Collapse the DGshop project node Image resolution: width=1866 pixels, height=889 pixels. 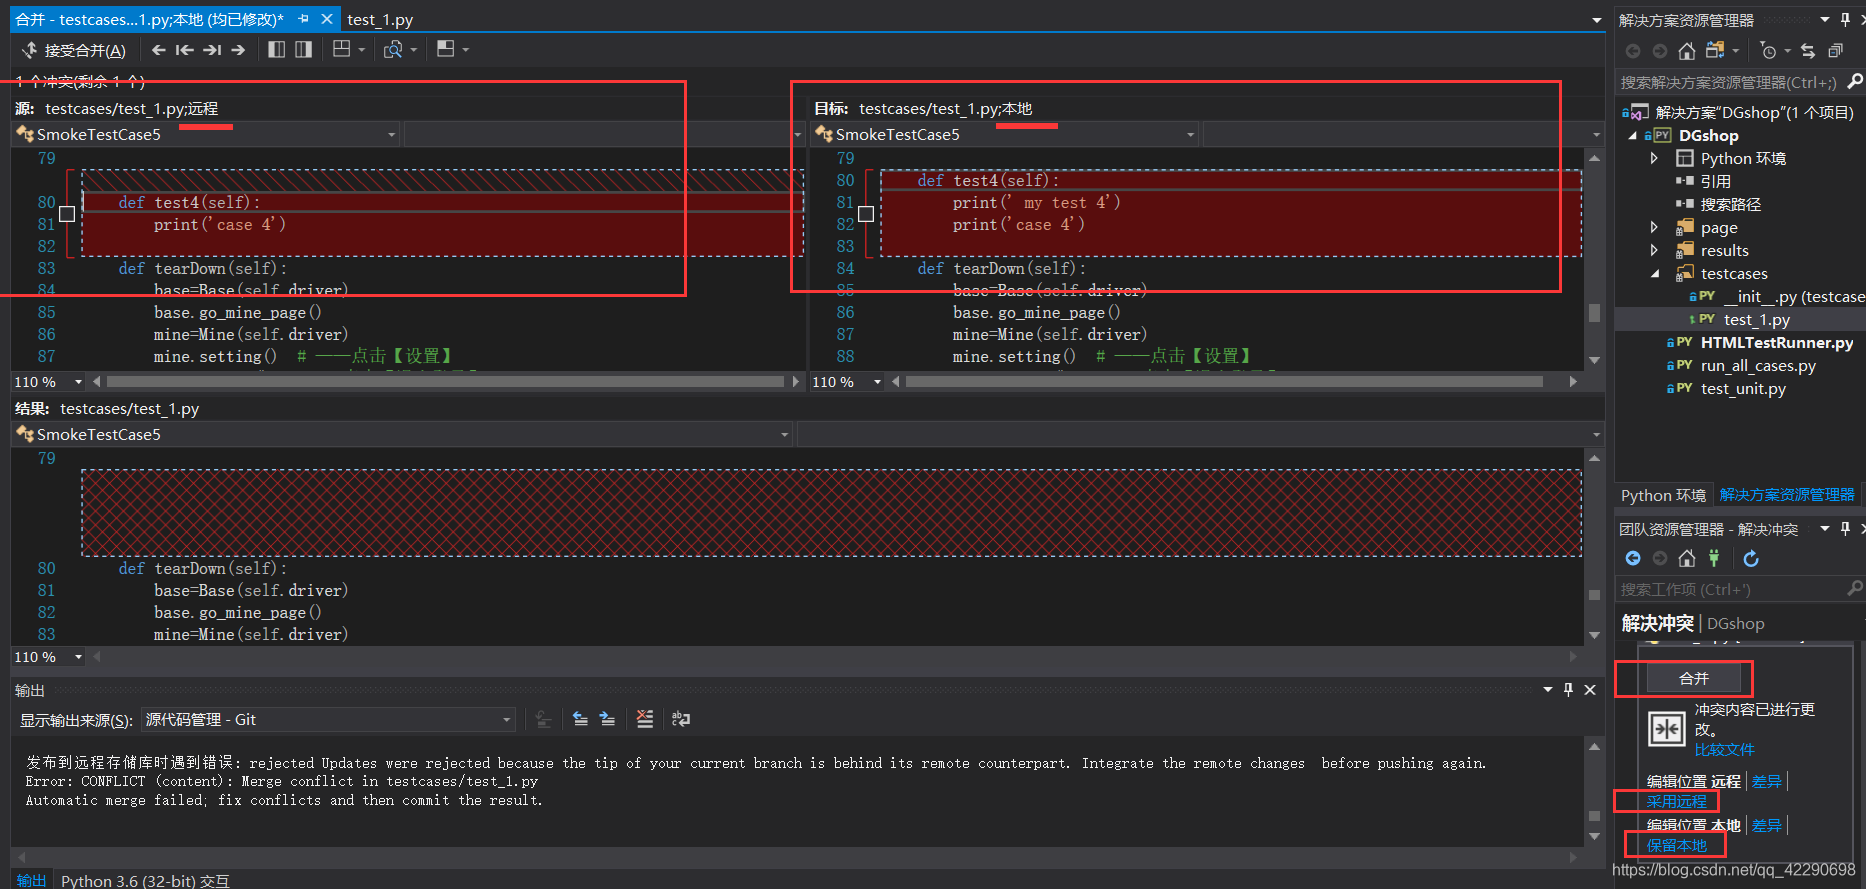pyautogui.click(x=1633, y=136)
